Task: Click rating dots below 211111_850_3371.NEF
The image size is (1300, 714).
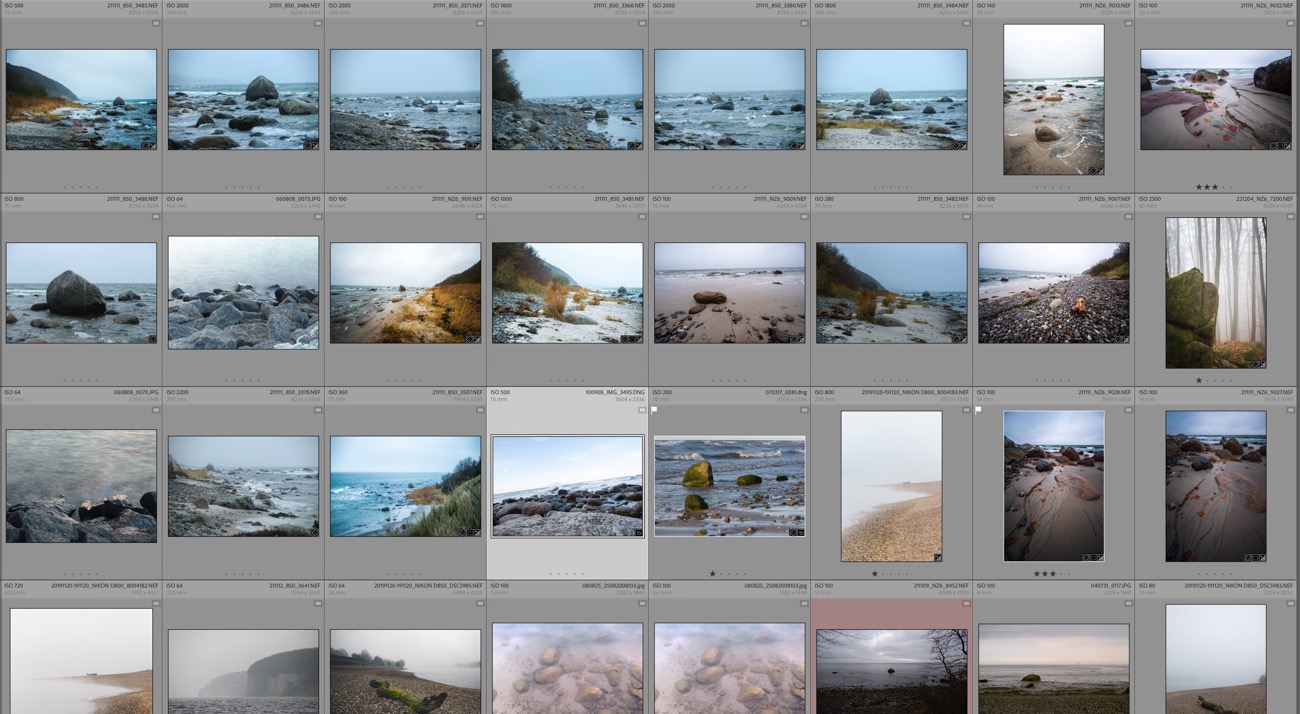Action: tap(405, 187)
